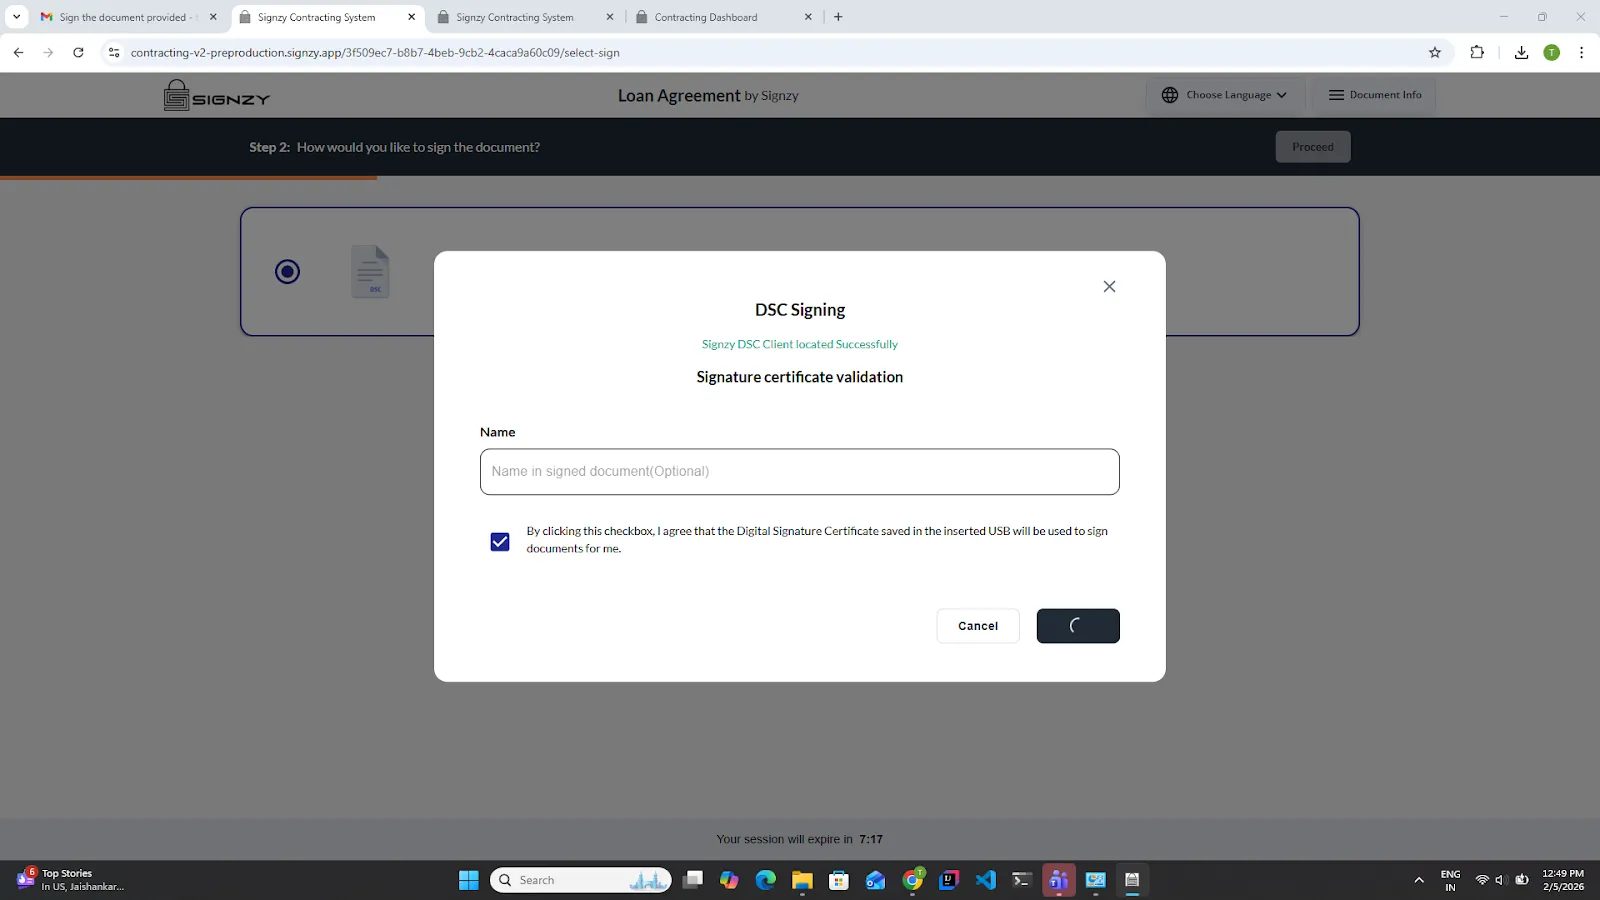Click the taskbar Search box

(x=581, y=880)
